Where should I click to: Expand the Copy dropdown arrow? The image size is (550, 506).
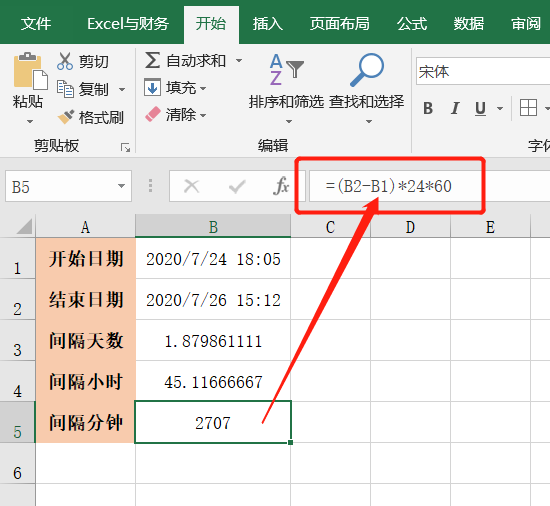click(x=122, y=89)
